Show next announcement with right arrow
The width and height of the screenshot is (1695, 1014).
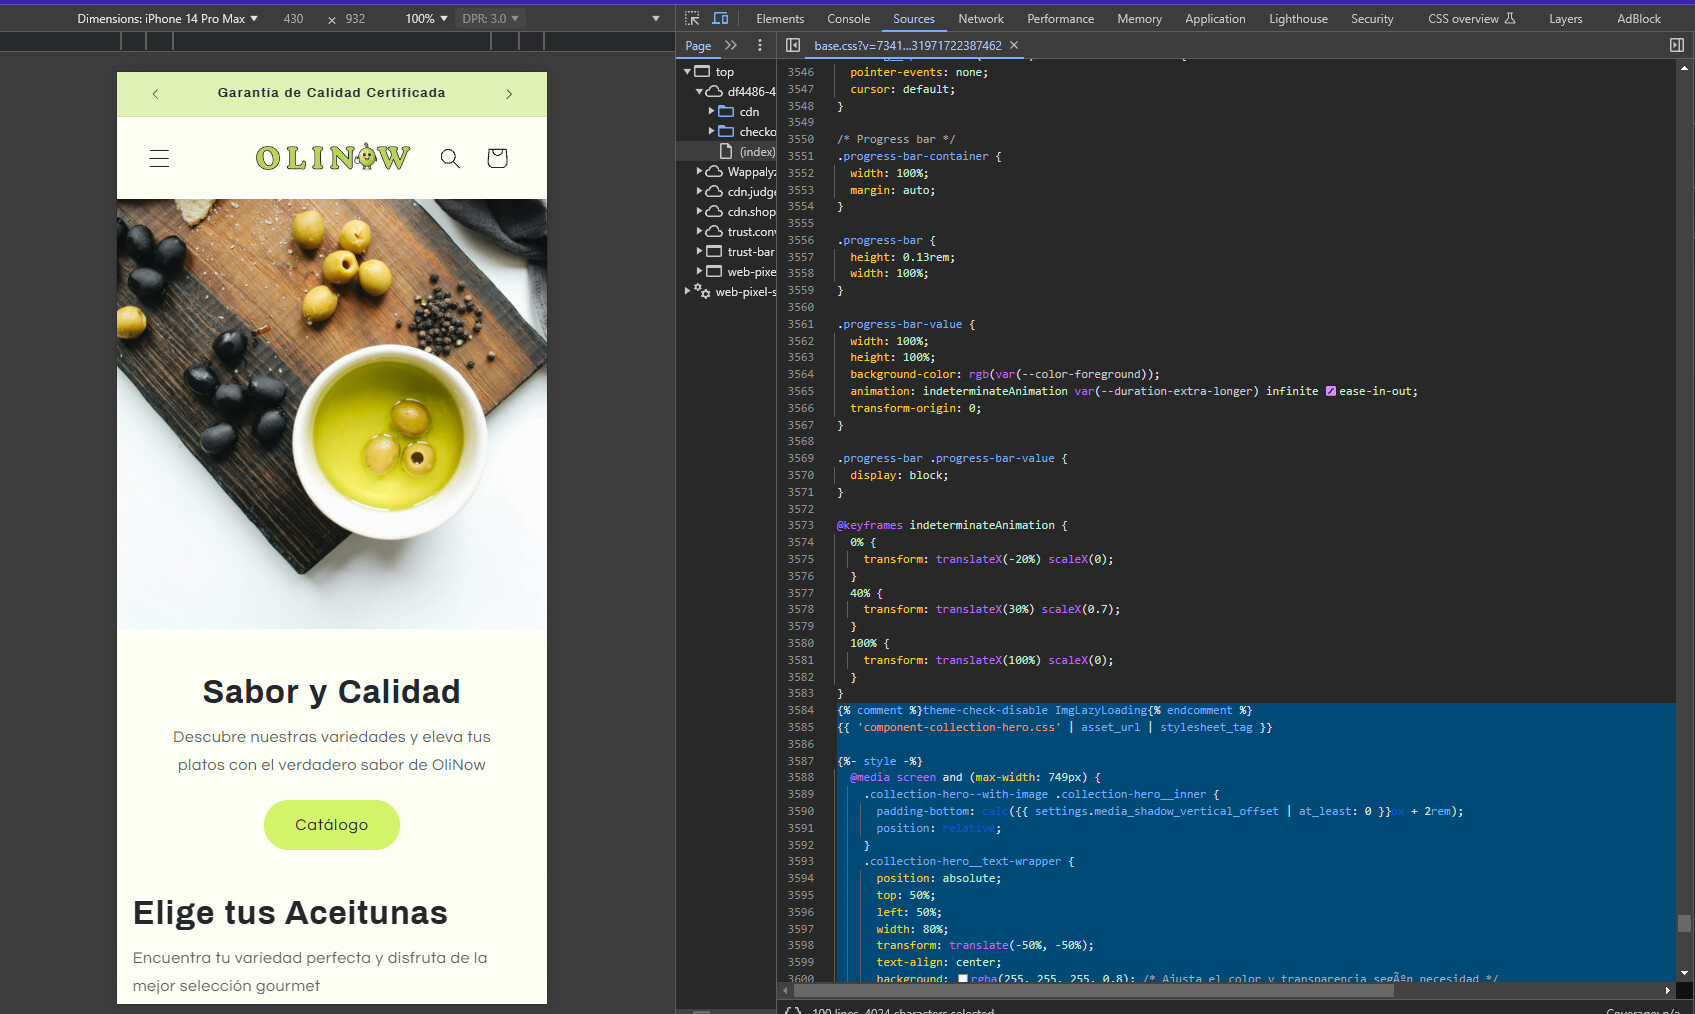[509, 94]
